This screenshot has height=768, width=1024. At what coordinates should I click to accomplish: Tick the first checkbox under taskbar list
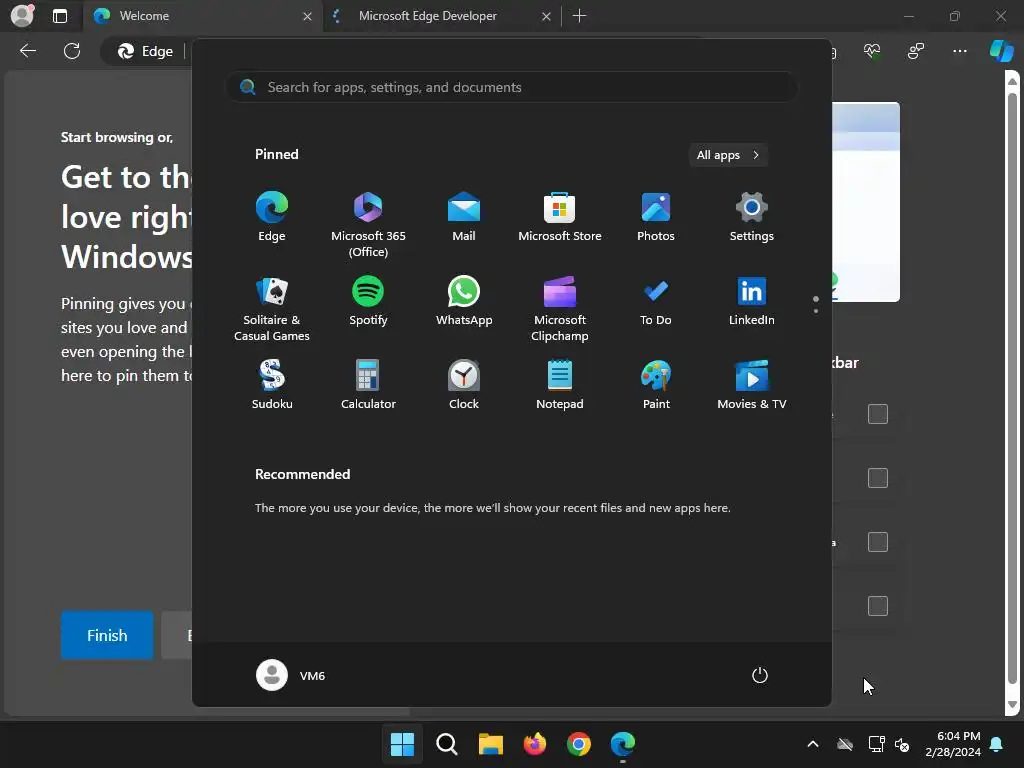click(x=878, y=414)
